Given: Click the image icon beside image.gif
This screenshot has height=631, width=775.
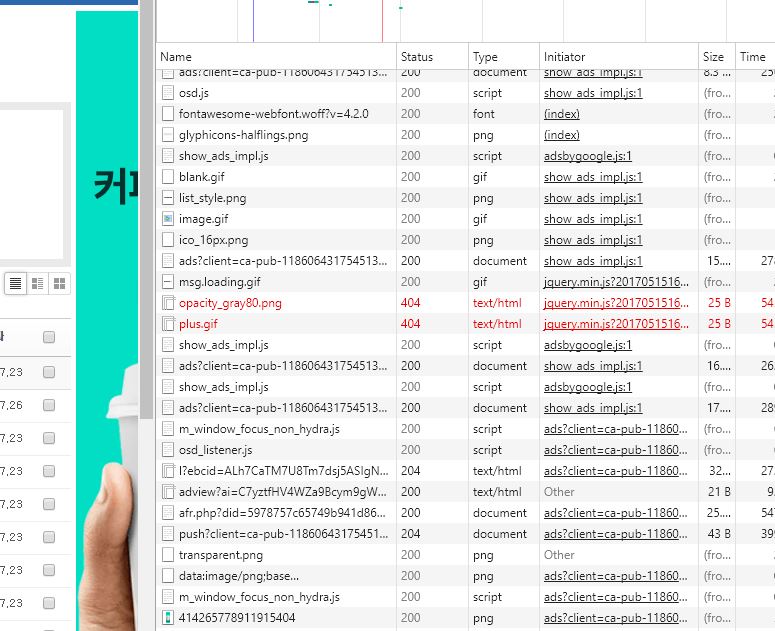Looking at the screenshot, I should tap(168, 219).
